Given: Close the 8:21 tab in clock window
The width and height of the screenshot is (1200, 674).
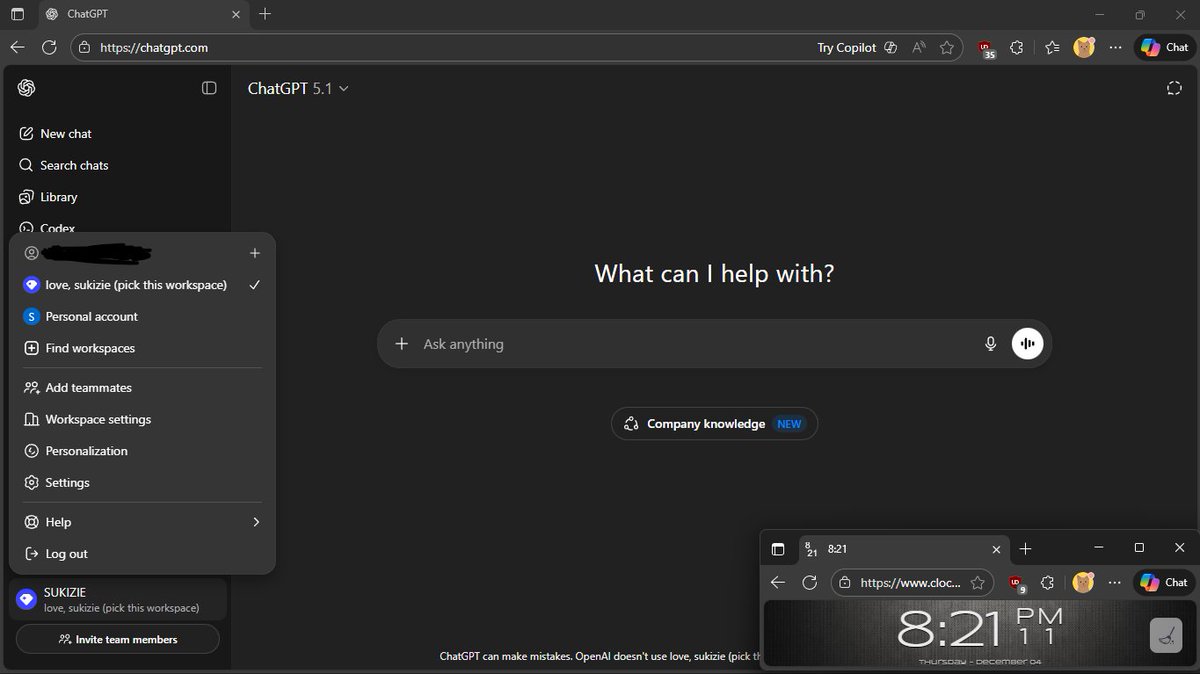Looking at the screenshot, I should tap(996, 549).
